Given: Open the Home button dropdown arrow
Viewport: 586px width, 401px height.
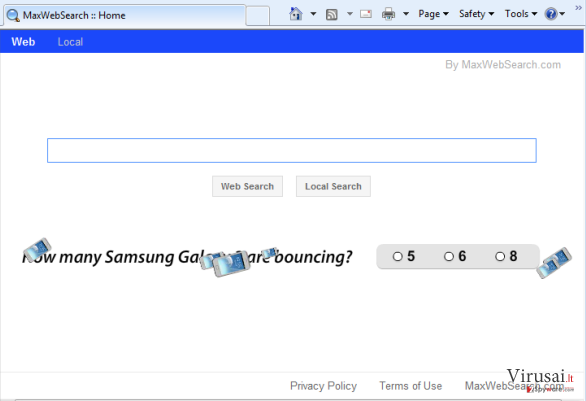Looking at the screenshot, I should pyautogui.click(x=313, y=14).
